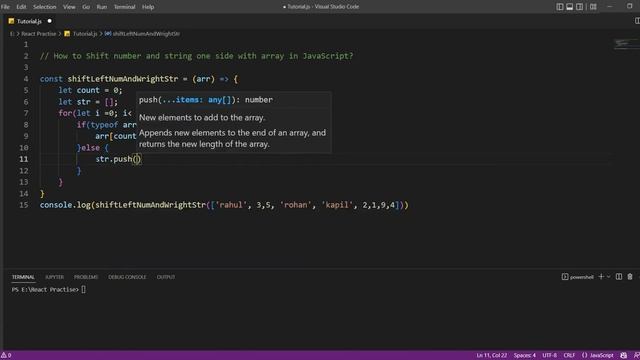The image size is (640, 360).
Task: Click the E: drive breadcrumb
Action: coord(12,34)
